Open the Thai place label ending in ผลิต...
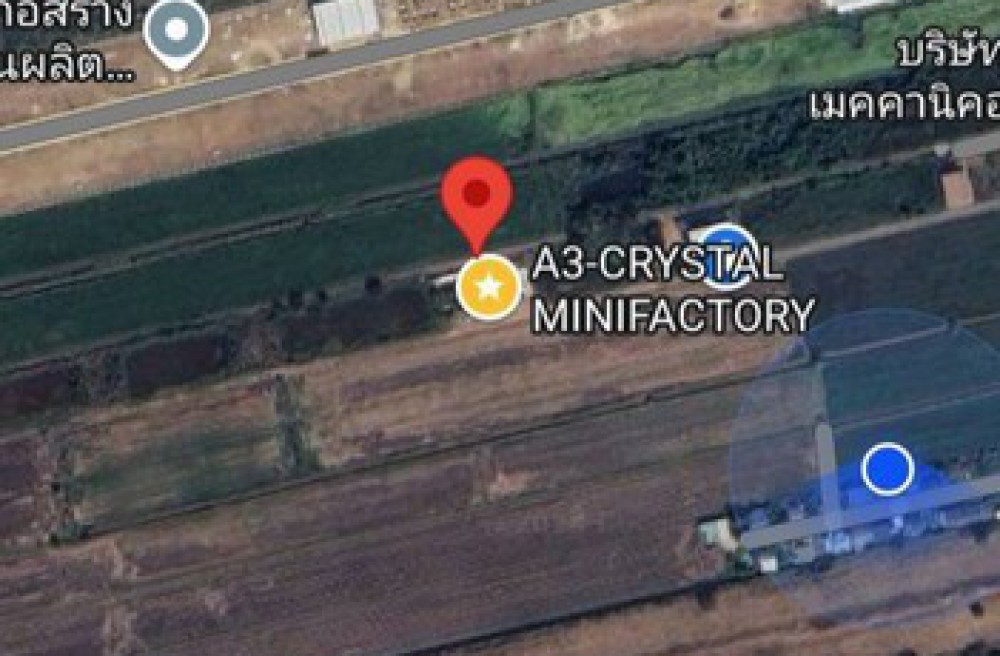1000x656 pixels. [x=67, y=41]
